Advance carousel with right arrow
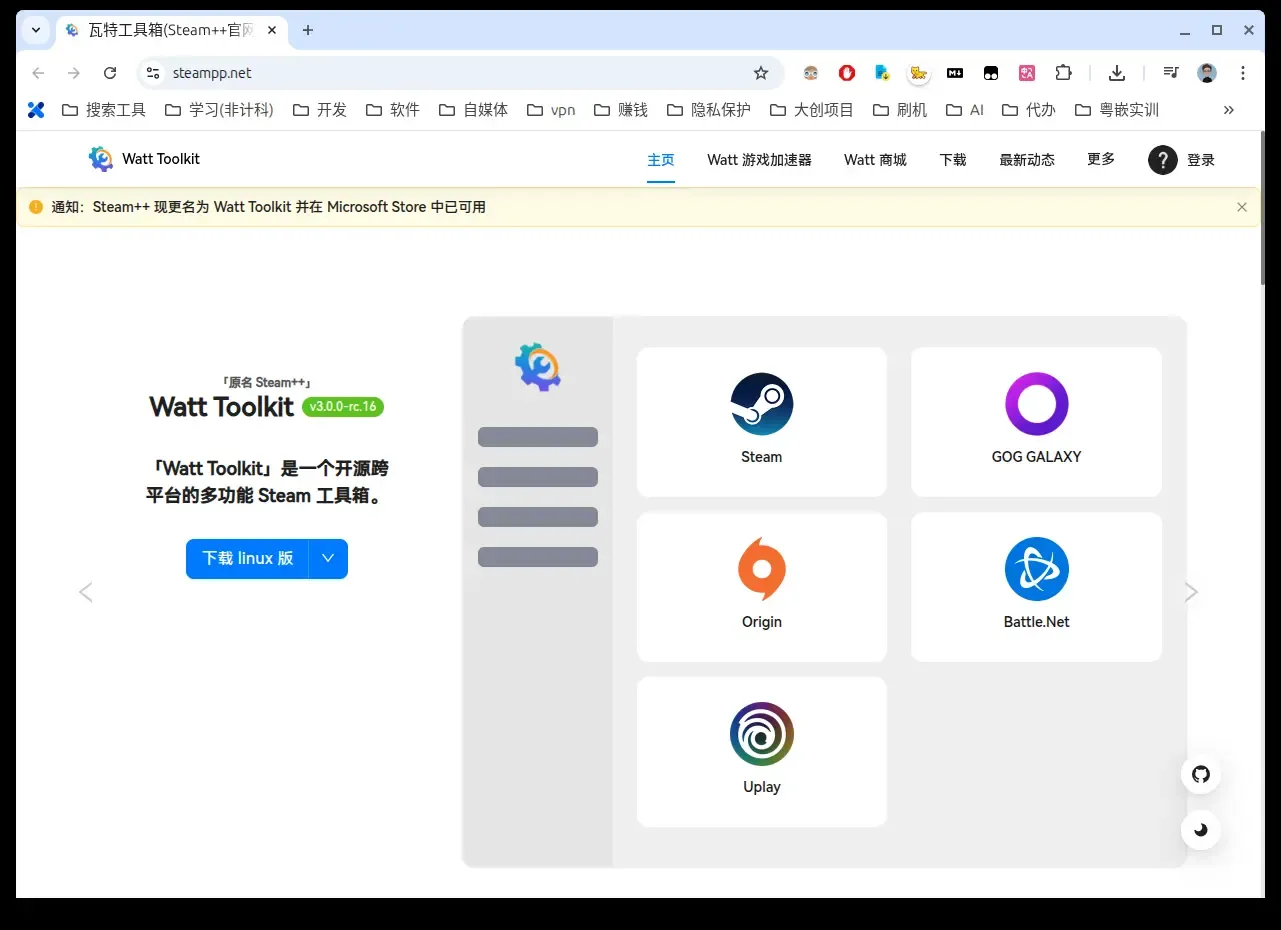Image resolution: width=1281 pixels, height=930 pixels. click(x=1190, y=592)
